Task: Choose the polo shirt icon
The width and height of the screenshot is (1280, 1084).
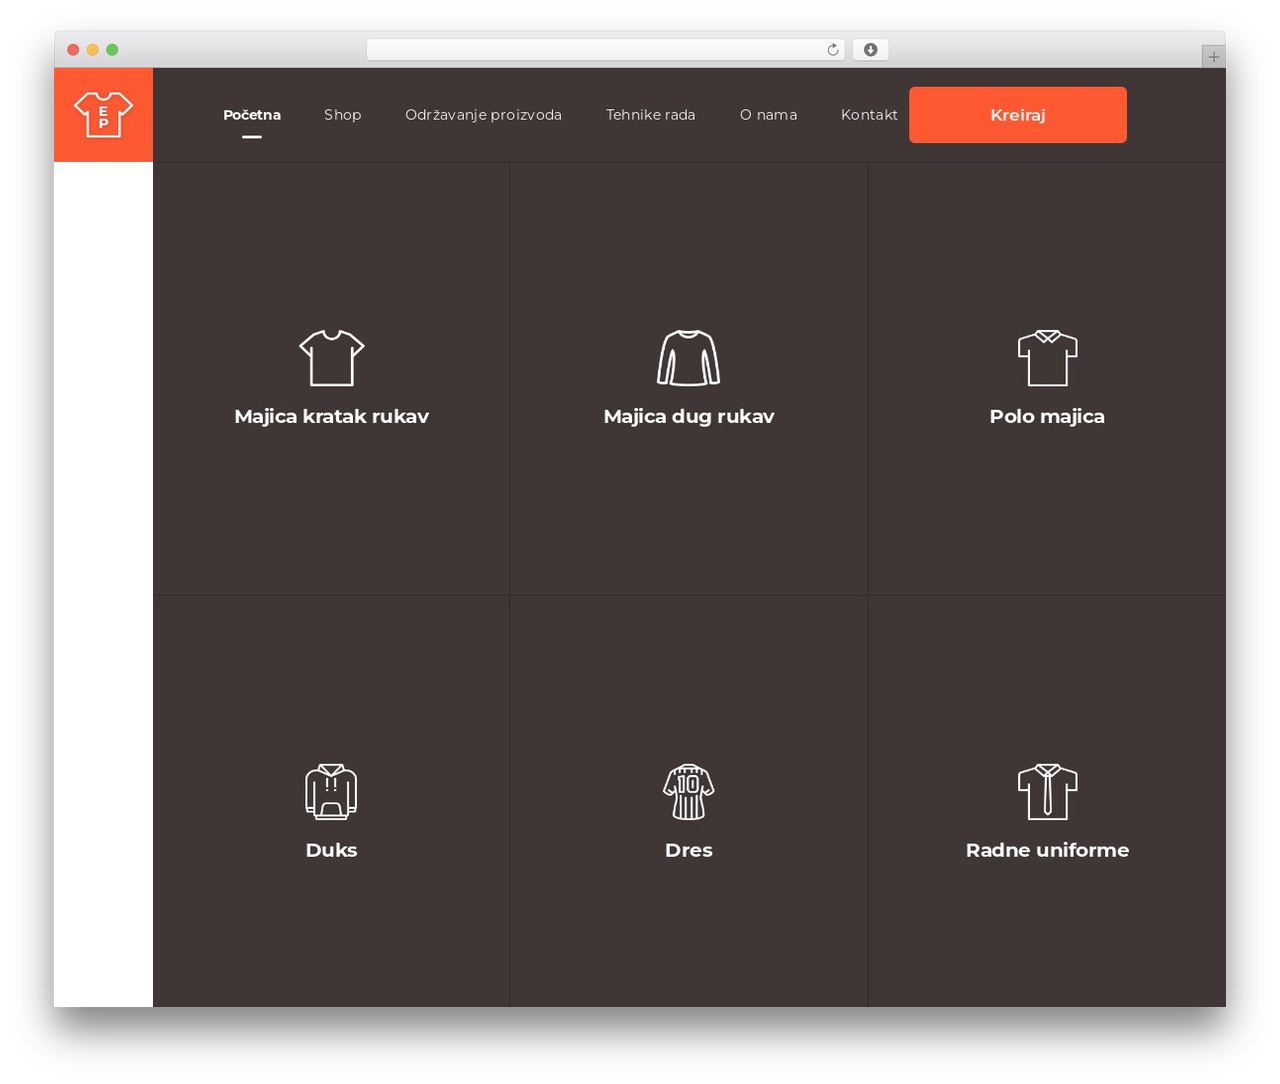Action: click(1047, 358)
